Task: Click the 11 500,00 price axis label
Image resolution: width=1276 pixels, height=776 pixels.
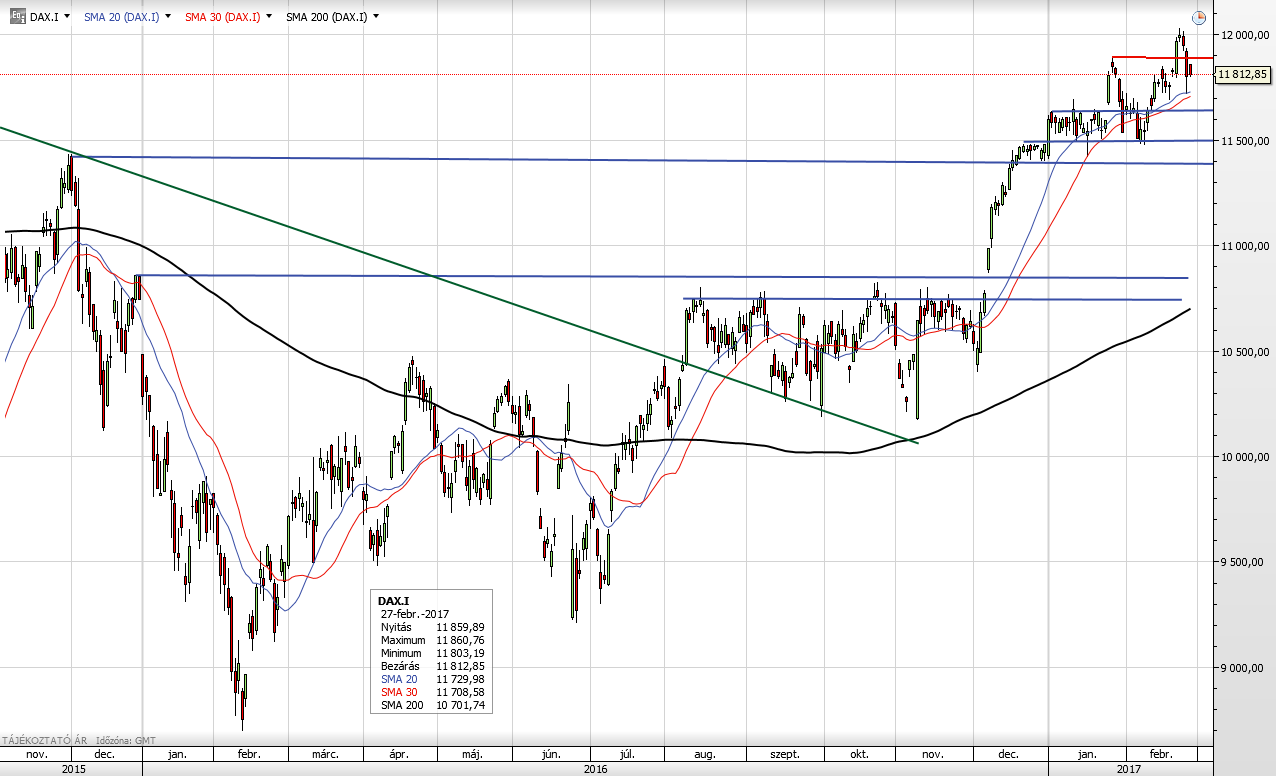Action: point(1245,141)
